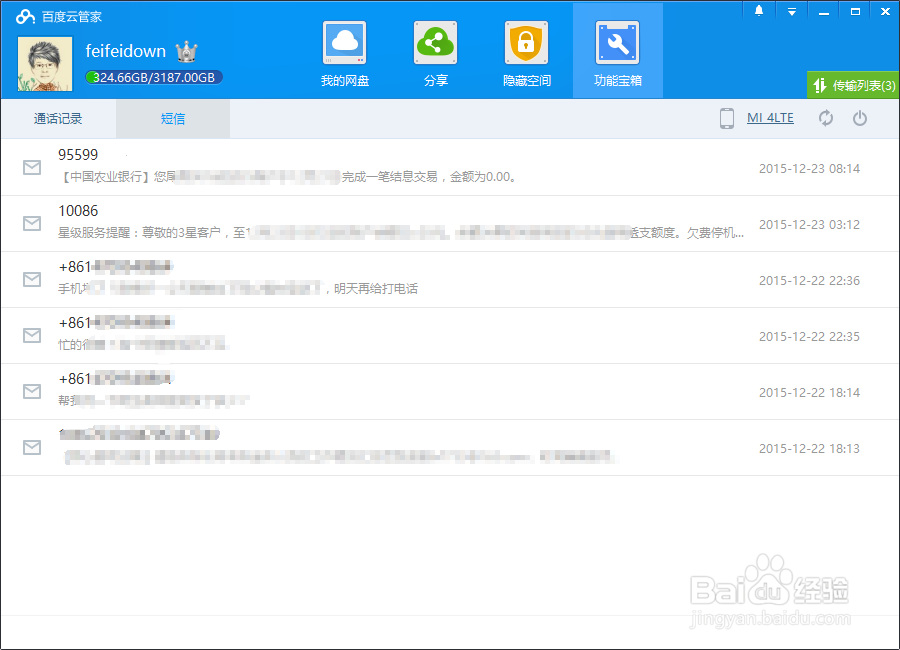
Task: Open the 传输列表(3) transfer list button
Action: pyautogui.click(x=854, y=85)
